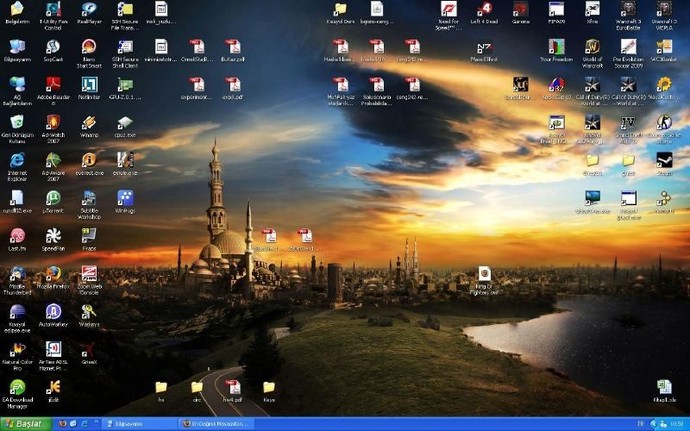
Task: Open the King Of Fighters file icon
Action: [484, 274]
